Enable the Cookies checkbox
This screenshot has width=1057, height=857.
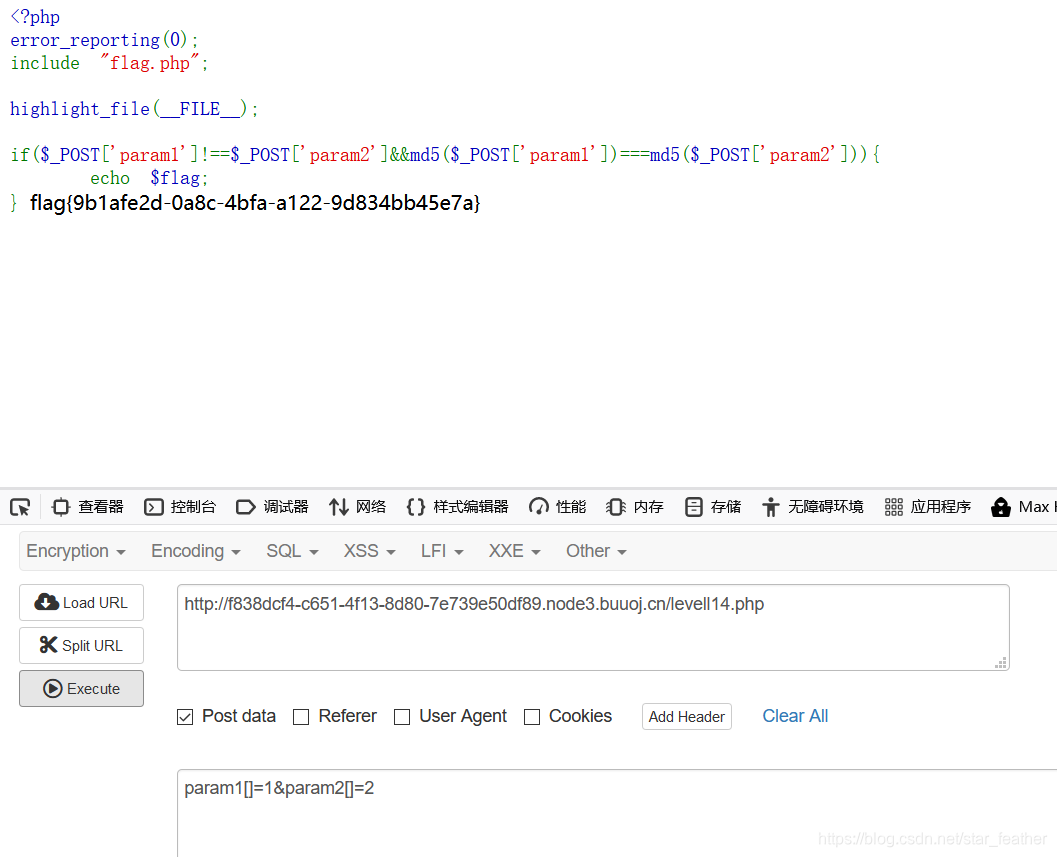532,717
